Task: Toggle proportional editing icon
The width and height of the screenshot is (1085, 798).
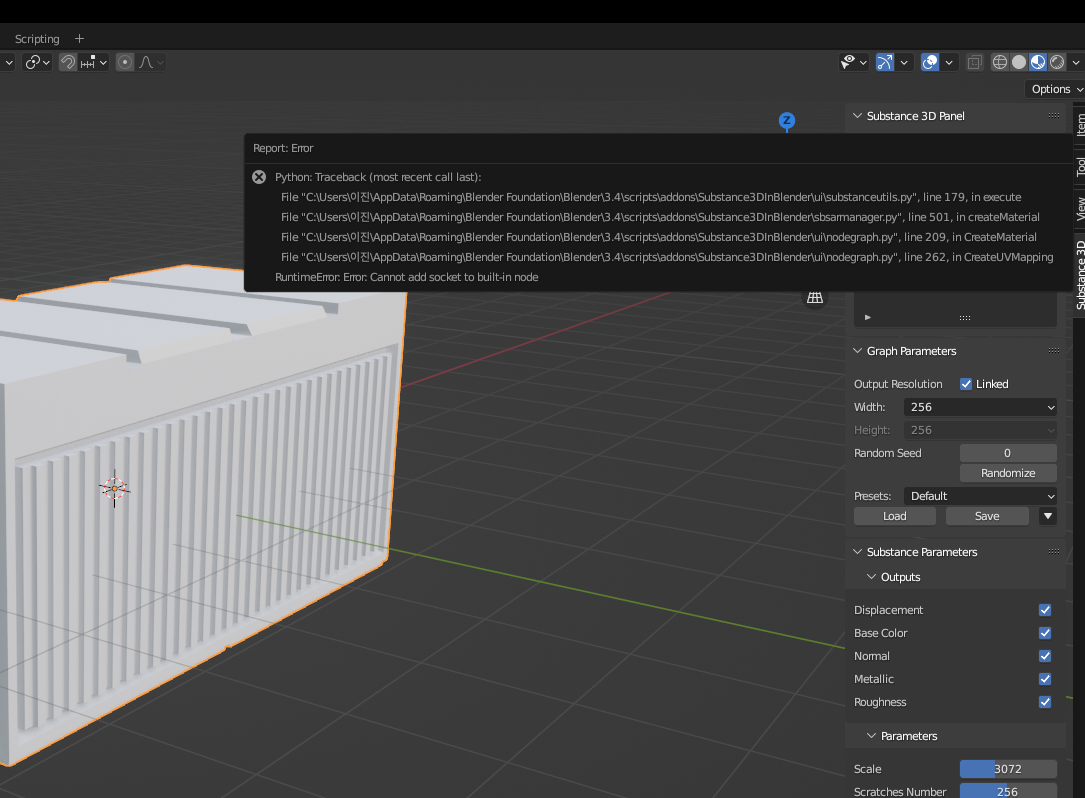Action: pyautogui.click(x=125, y=62)
